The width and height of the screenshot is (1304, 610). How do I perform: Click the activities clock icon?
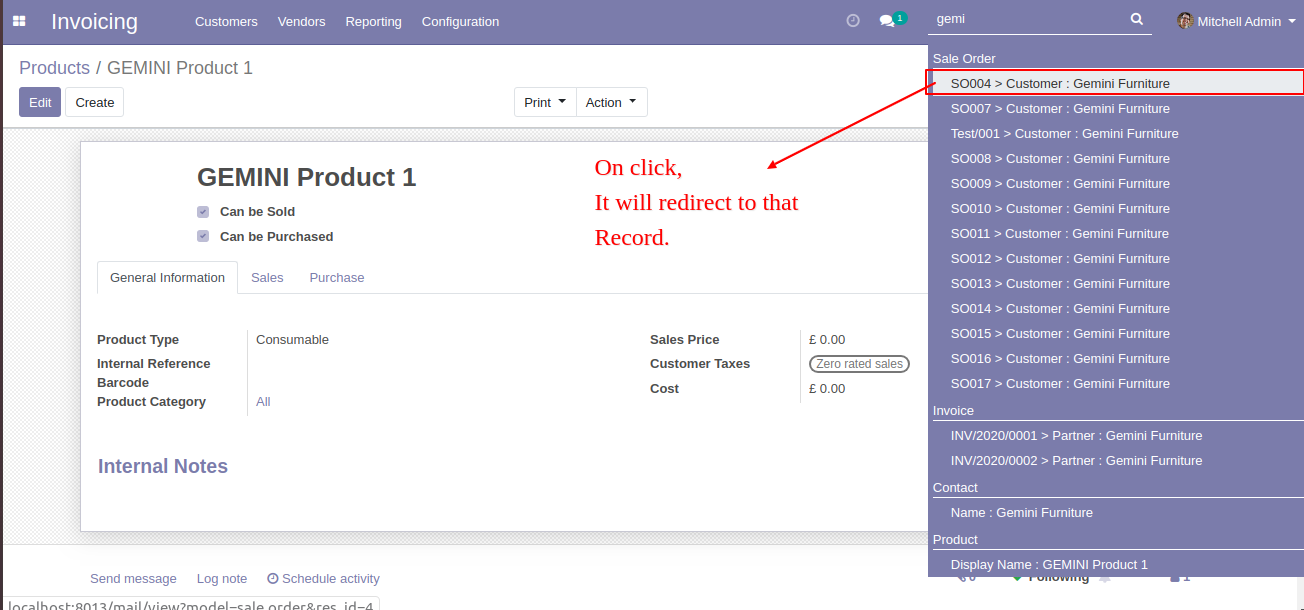pyautogui.click(x=853, y=21)
